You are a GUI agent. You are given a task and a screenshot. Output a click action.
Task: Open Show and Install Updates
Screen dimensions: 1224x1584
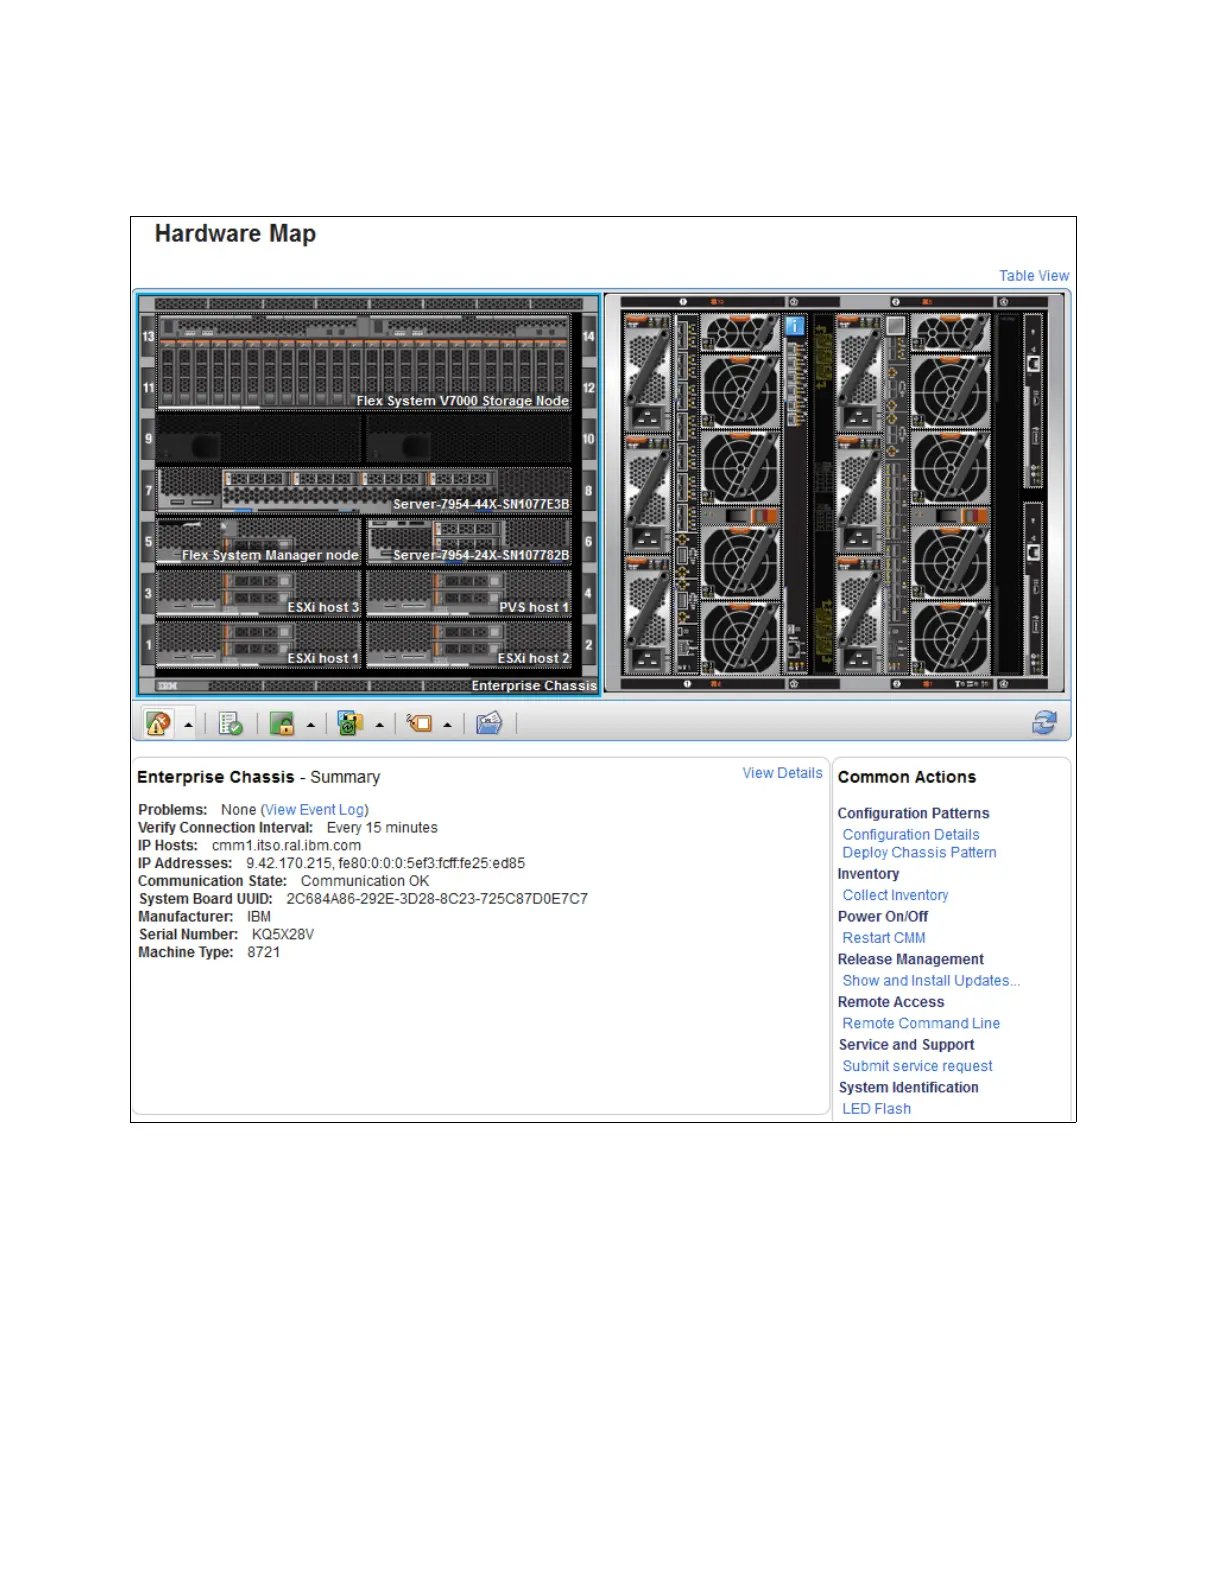click(931, 981)
